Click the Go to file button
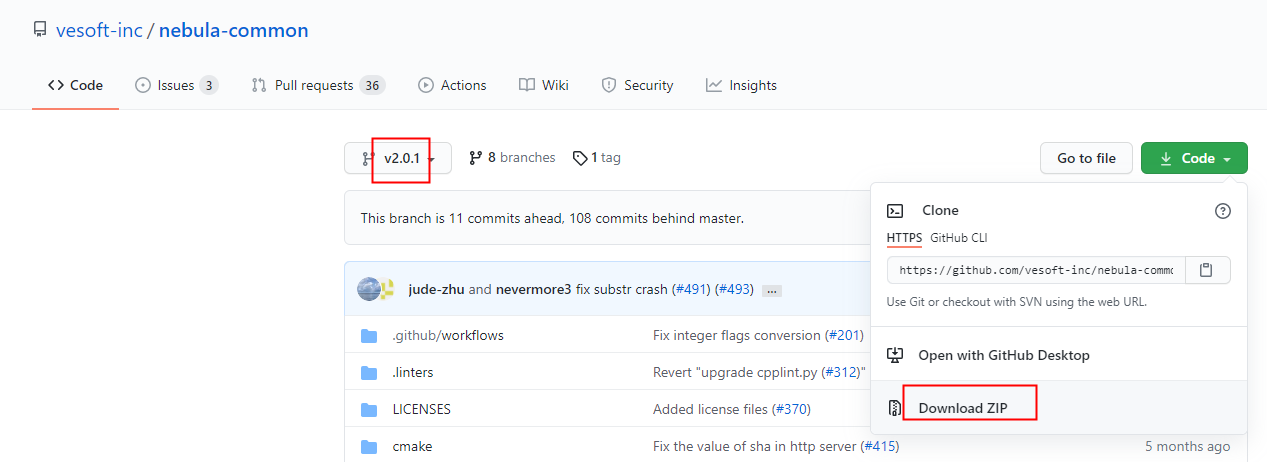The width and height of the screenshot is (1267, 462). click(1086, 158)
